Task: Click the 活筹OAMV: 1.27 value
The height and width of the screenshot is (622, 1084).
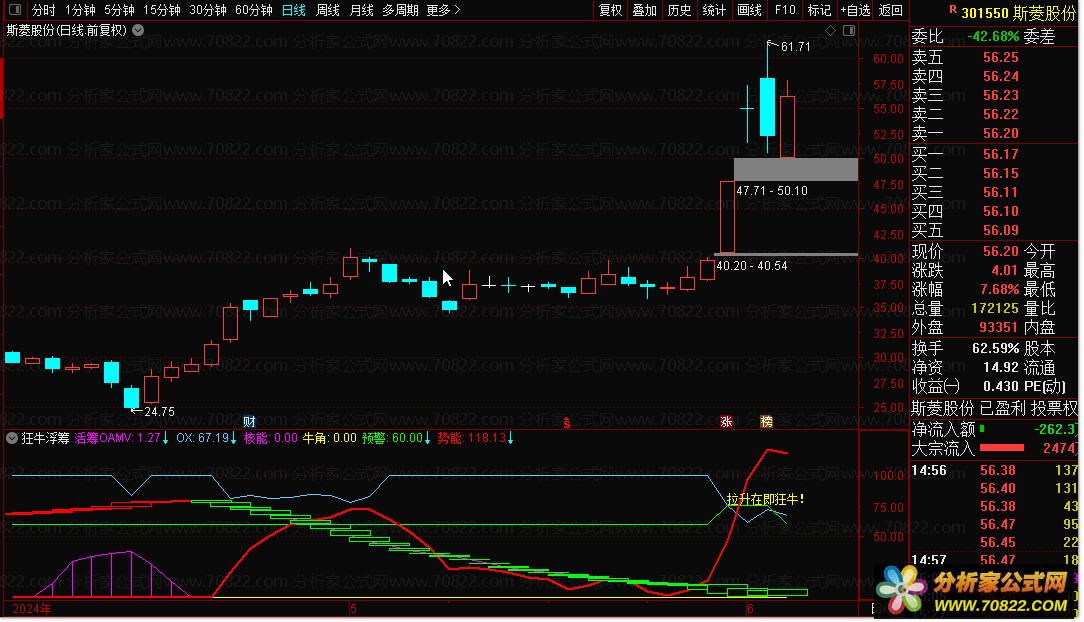Action: (x=121, y=438)
